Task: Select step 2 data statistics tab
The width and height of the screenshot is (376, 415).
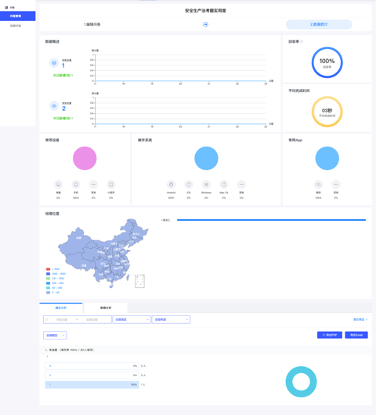Action: click(319, 24)
